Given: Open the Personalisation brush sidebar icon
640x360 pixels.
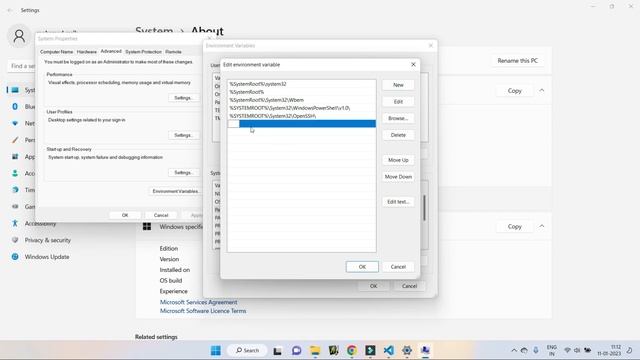Looking at the screenshot, I should (x=15, y=140).
